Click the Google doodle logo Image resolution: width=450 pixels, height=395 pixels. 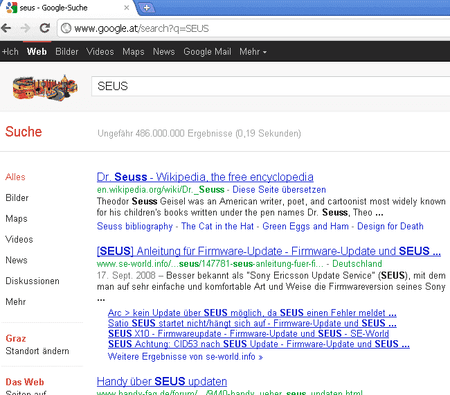45,87
